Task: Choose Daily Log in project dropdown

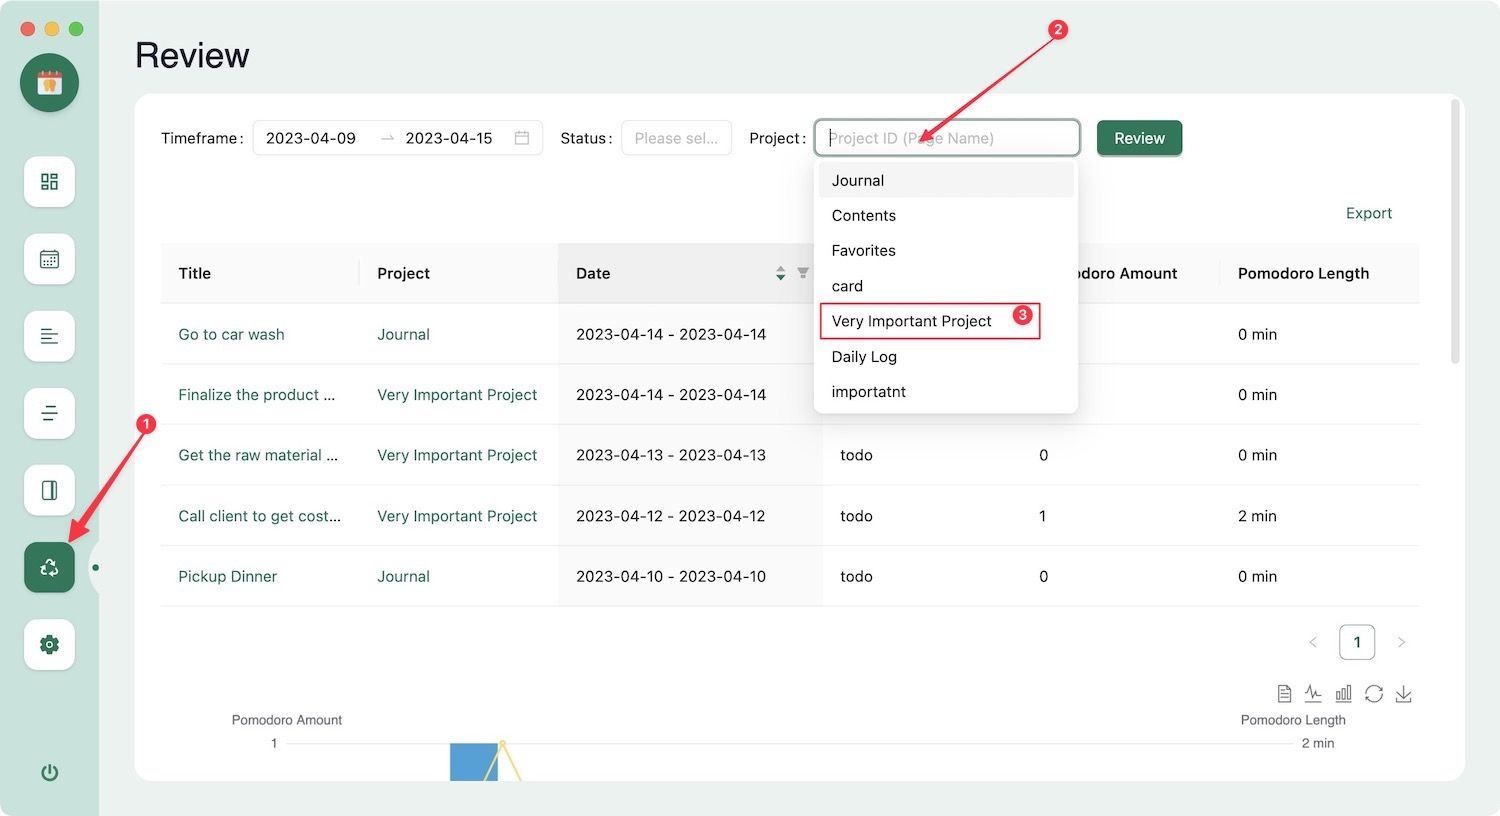Action: [864, 357]
